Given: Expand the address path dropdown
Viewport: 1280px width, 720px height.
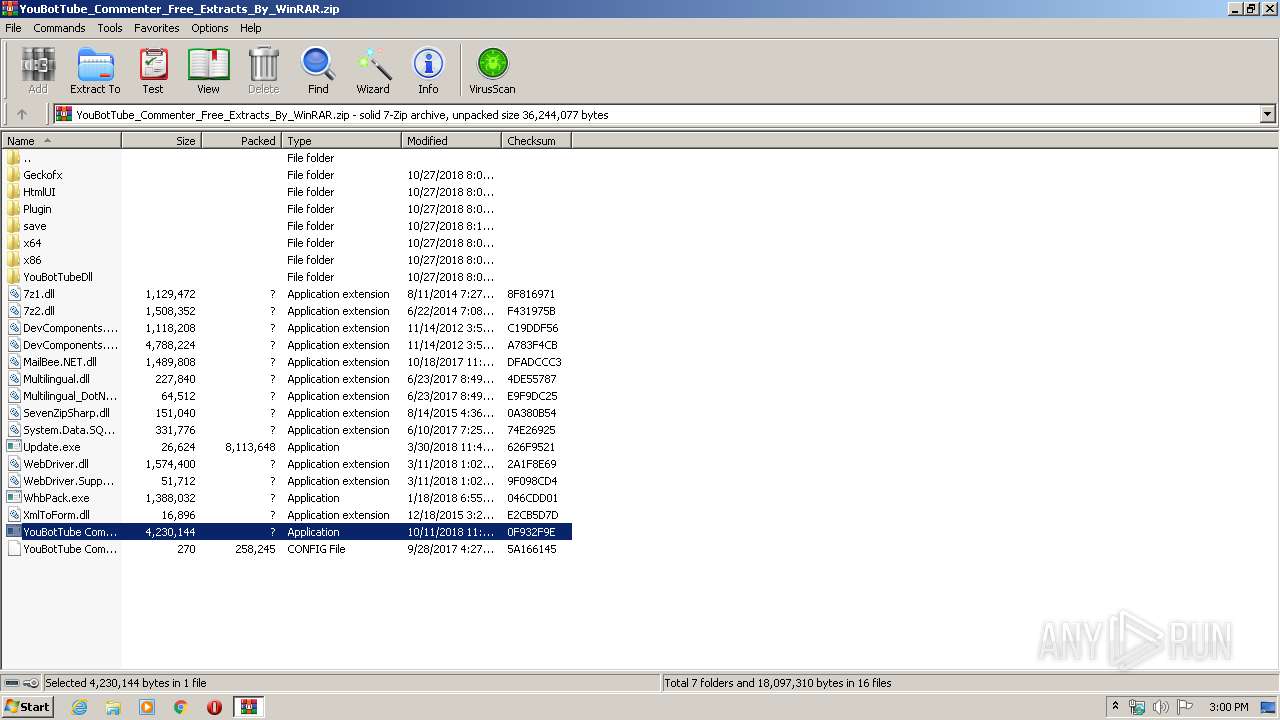Looking at the screenshot, I should (x=1267, y=114).
